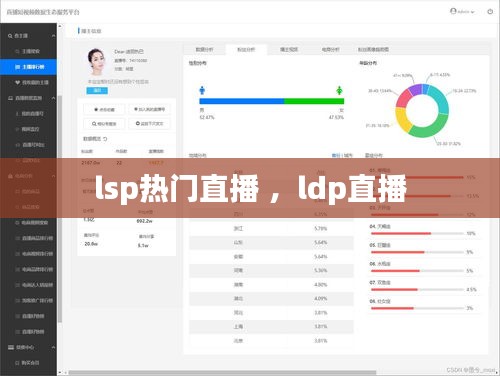Screen dimensions: 500x376
Task: Click the heart icon for 我收藏的主播
Action: pos(17,82)
